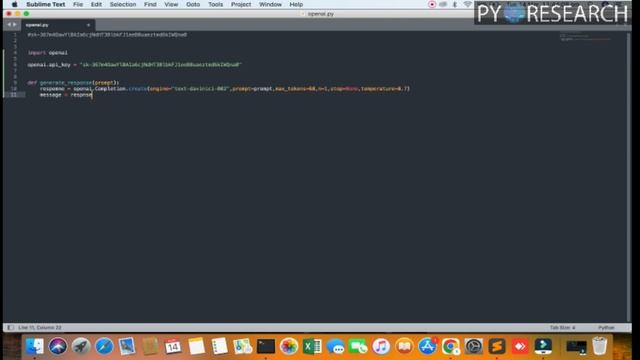This screenshot has width=640, height=360.
Task: Open the Project menu
Action: coord(241,4)
